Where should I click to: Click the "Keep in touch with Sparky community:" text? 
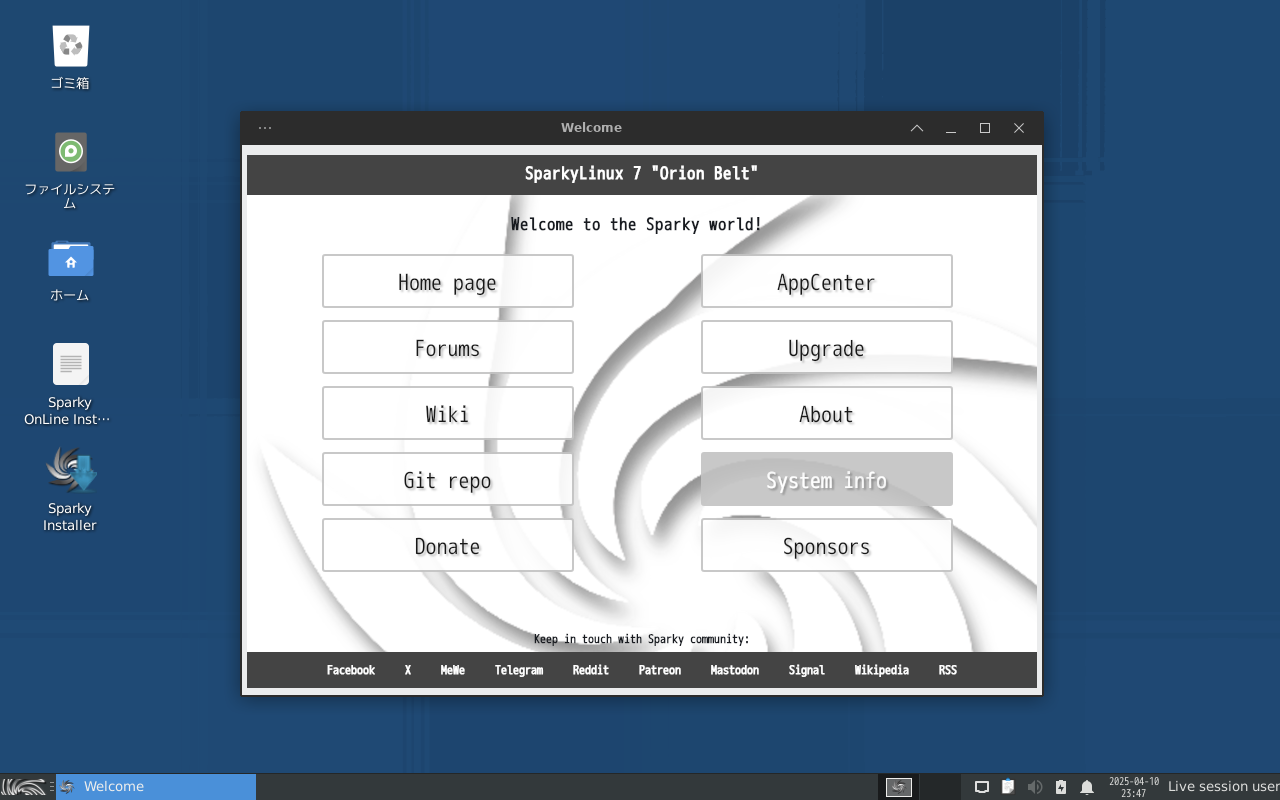[x=642, y=639]
